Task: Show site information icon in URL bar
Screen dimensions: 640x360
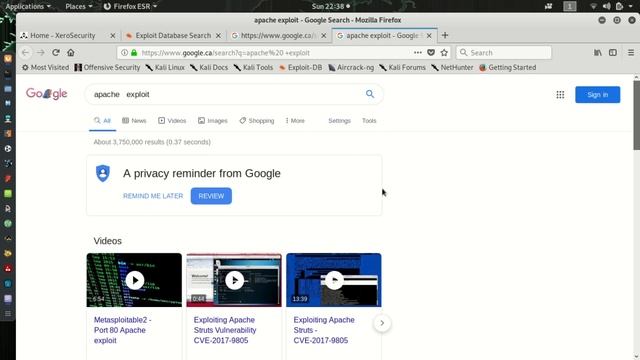Action: pos(124,52)
